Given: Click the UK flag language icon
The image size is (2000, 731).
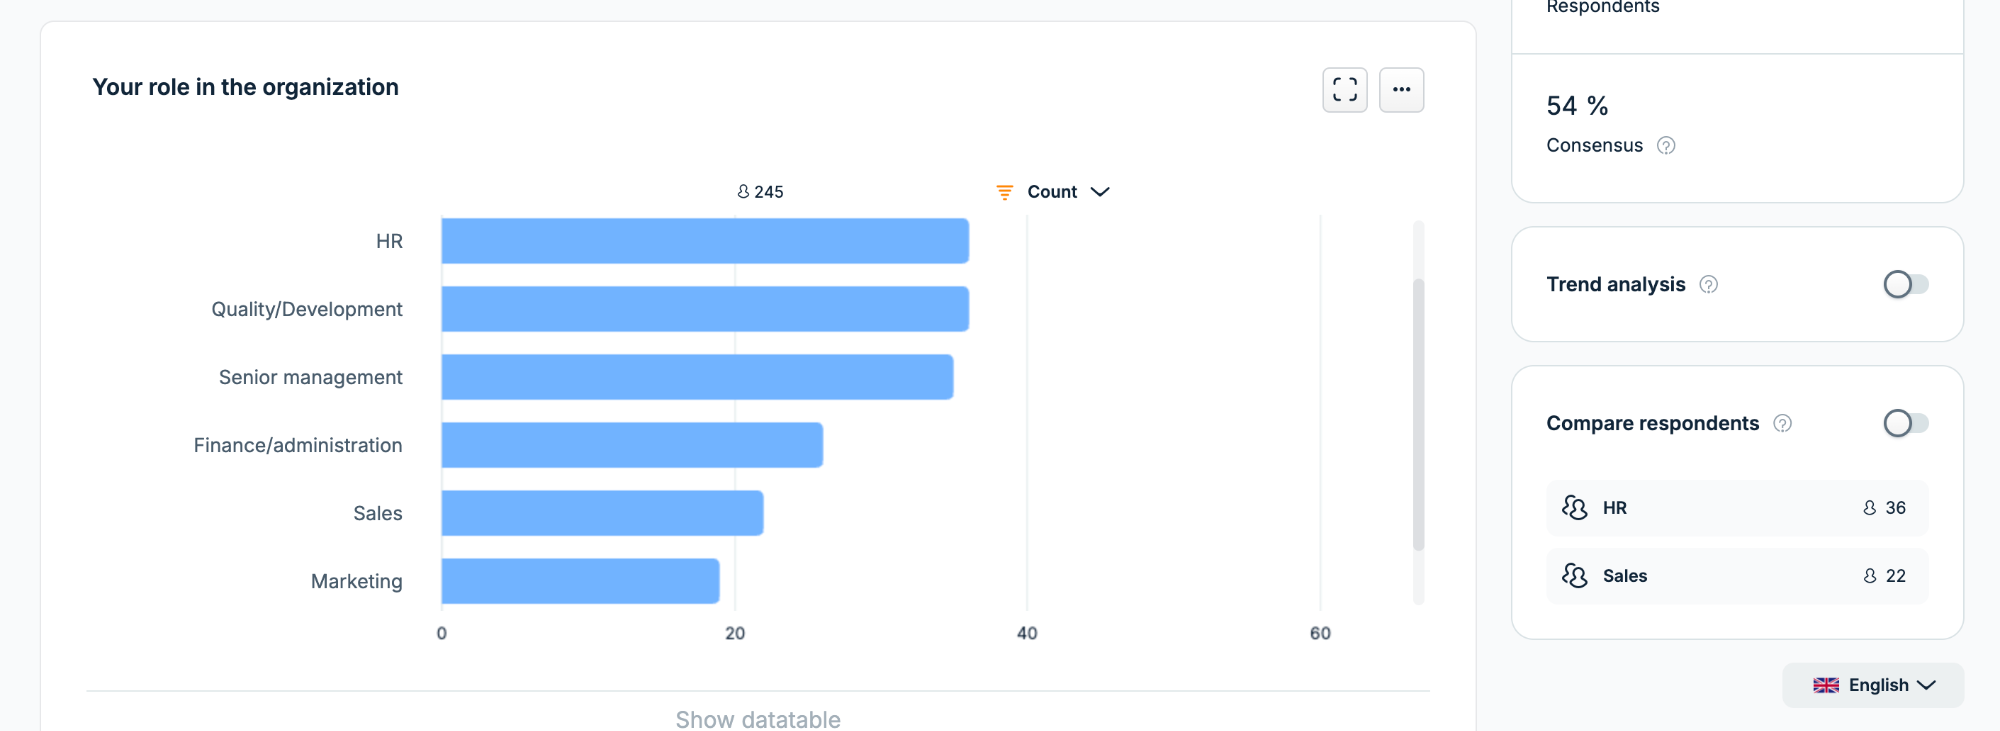Looking at the screenshot, I should click(1826, 685).
